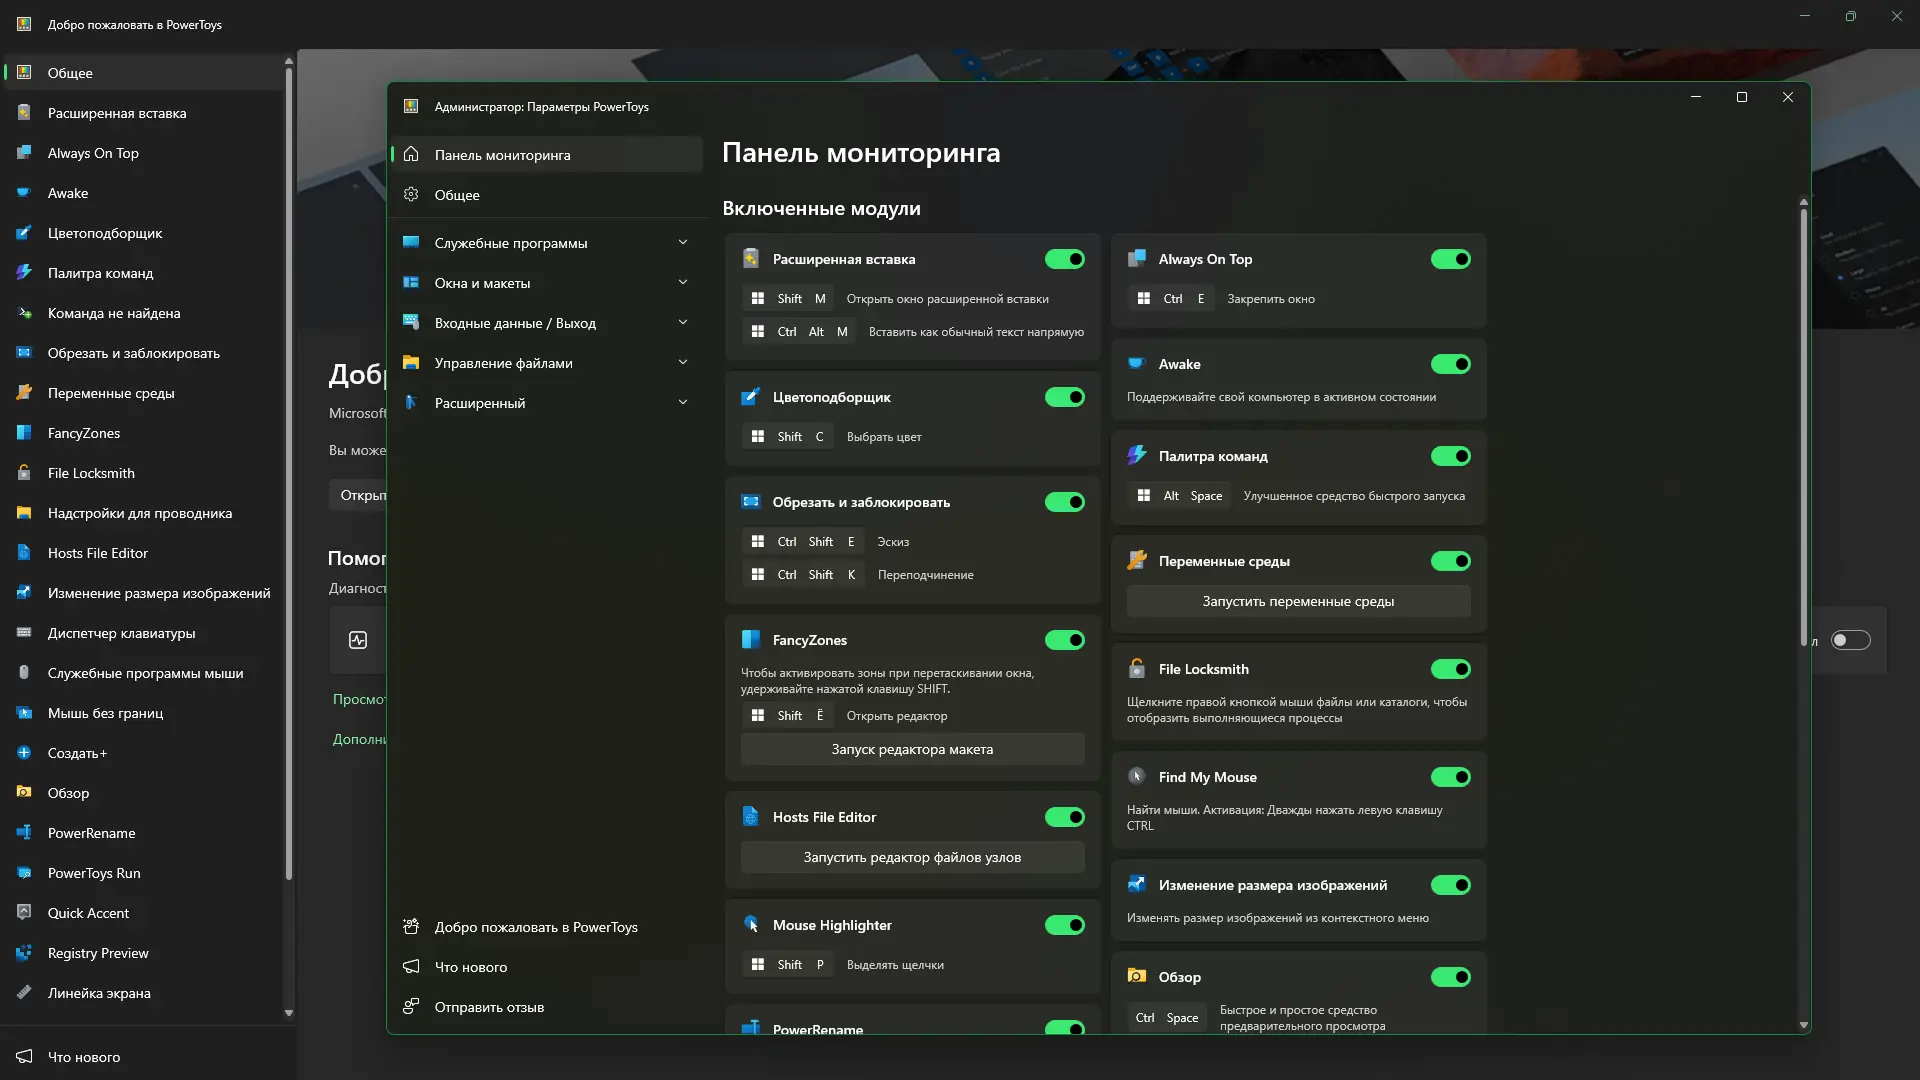Disable the Always On Top toggle

tap(1450, 259)
